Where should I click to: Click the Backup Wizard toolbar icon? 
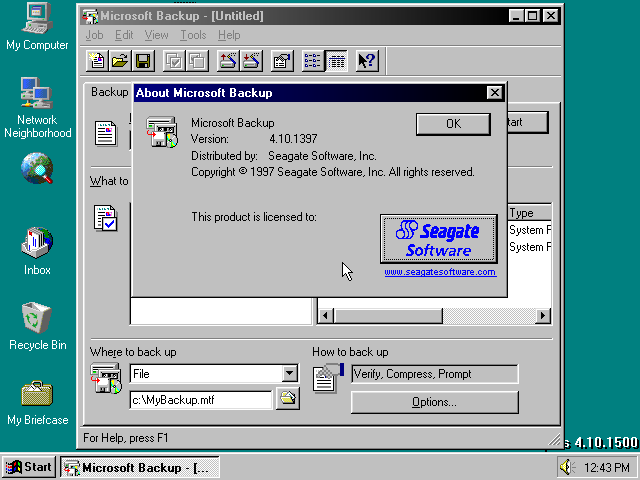(x=228, y=61)
